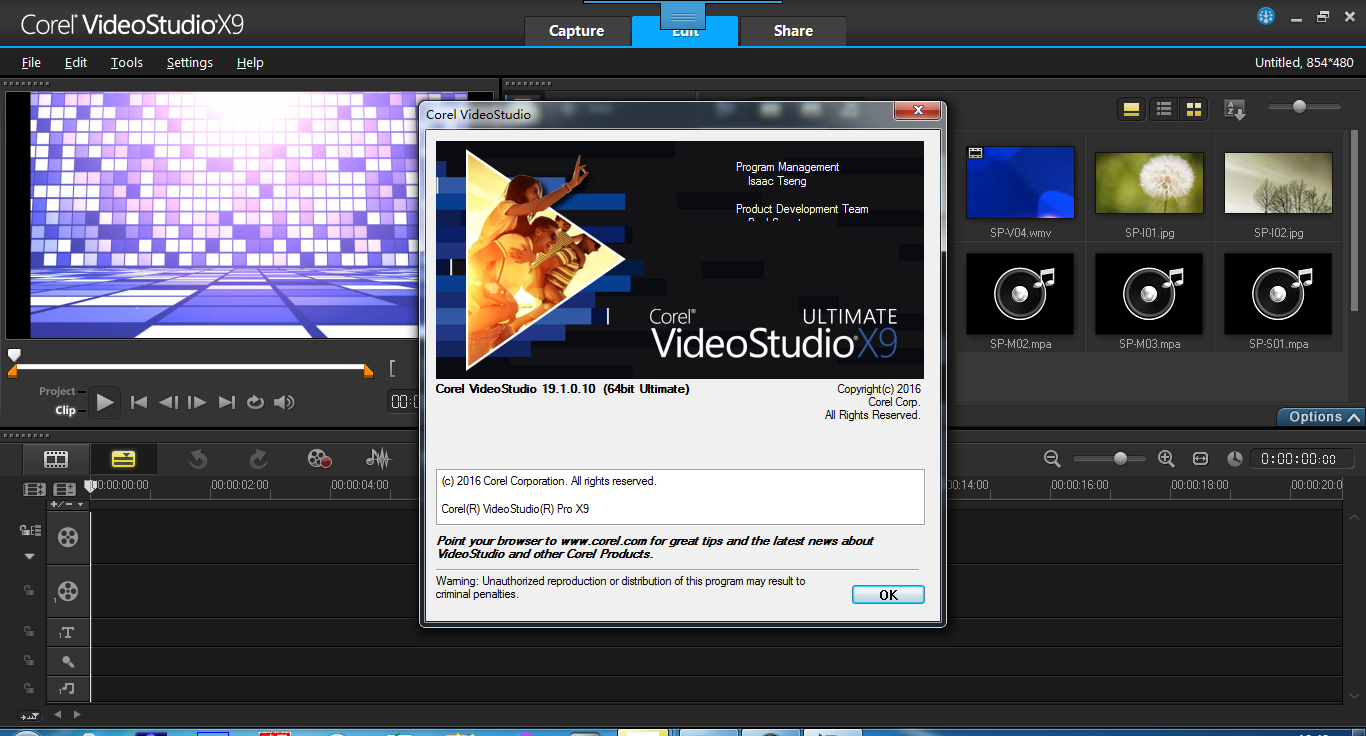Open the Sound Mixer
Viewport: 1366px width, 736px height.
click(378, 459)
